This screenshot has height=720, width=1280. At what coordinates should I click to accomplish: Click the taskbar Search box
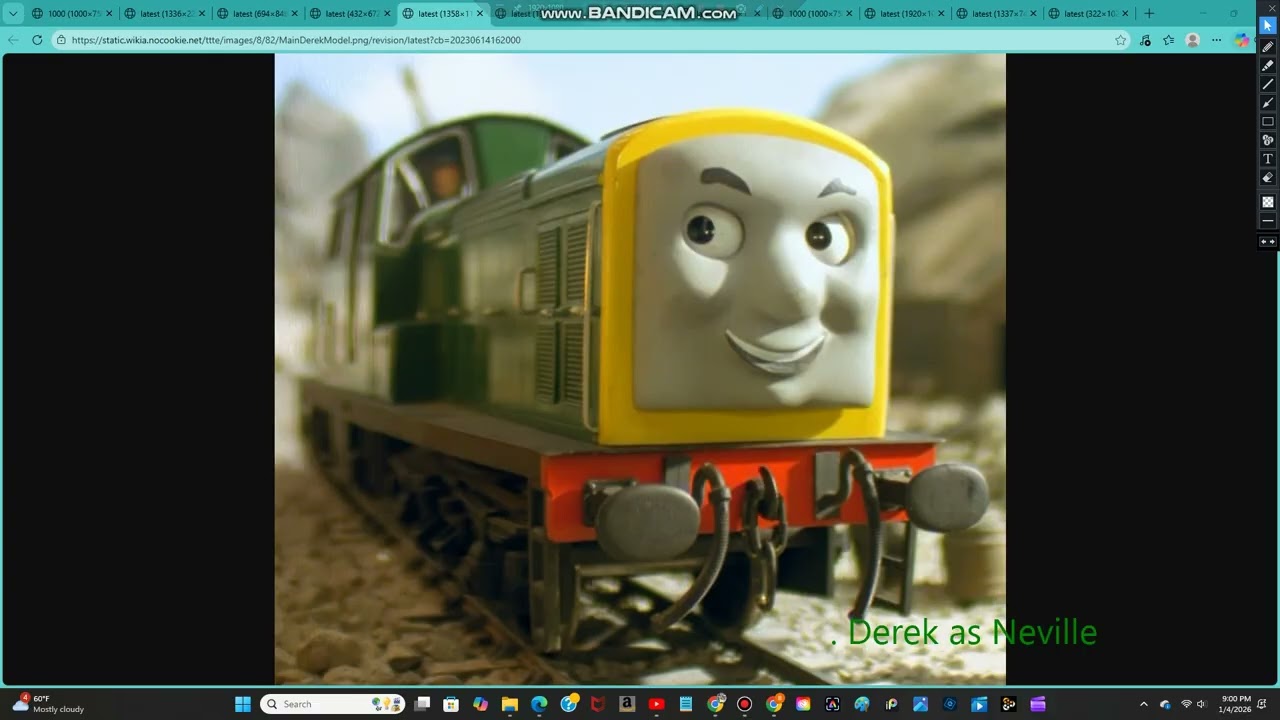tap(333, 704)
